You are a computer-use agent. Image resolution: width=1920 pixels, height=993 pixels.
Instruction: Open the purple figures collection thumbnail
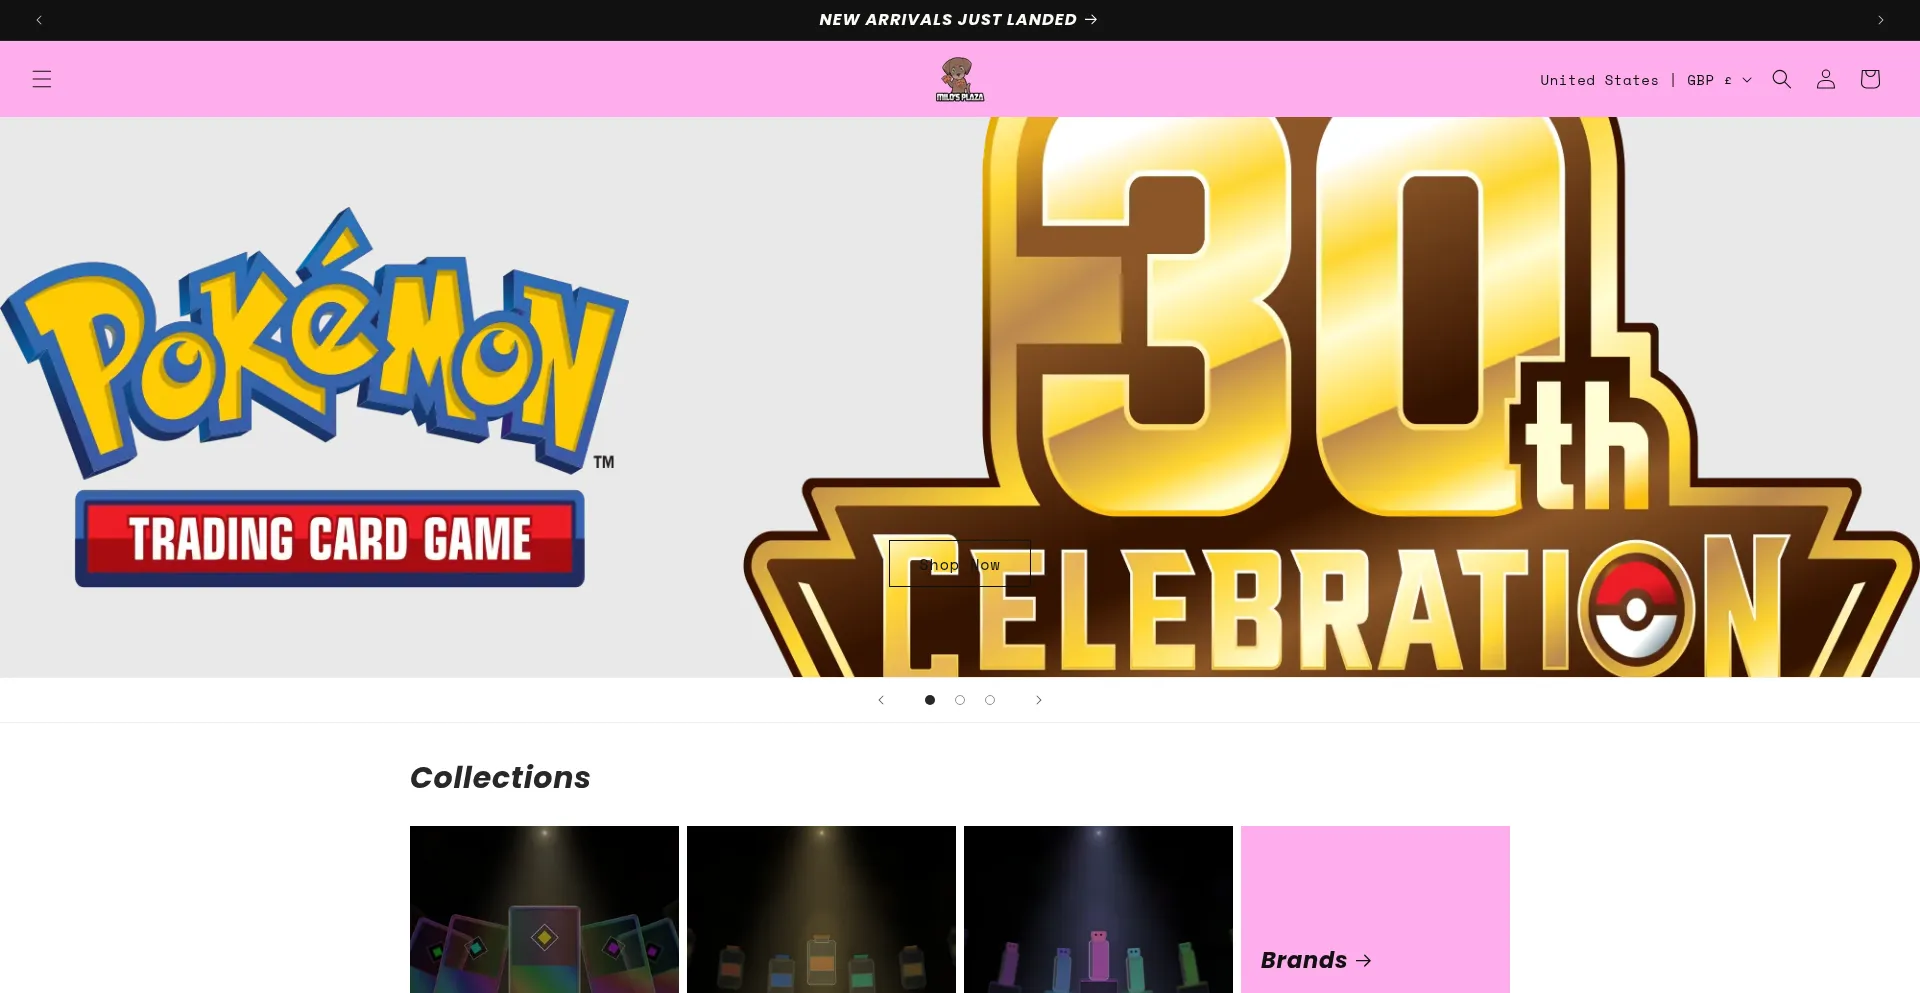coord(1098,909)
